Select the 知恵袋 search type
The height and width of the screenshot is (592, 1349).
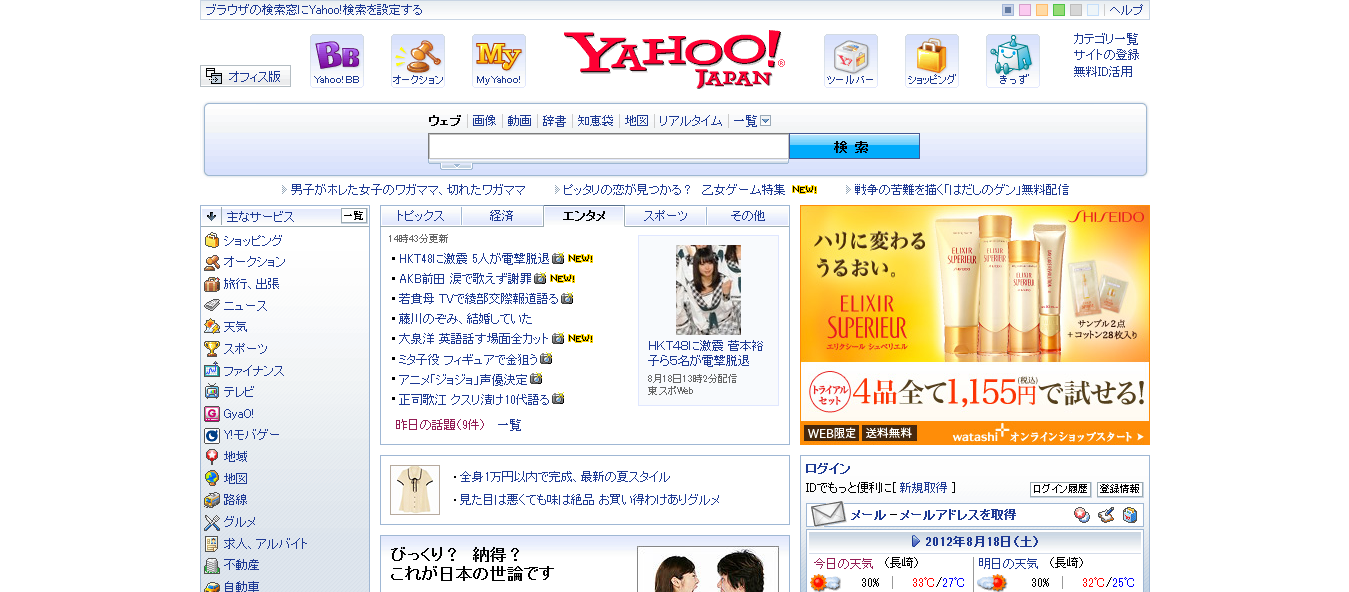click(595, 121)
